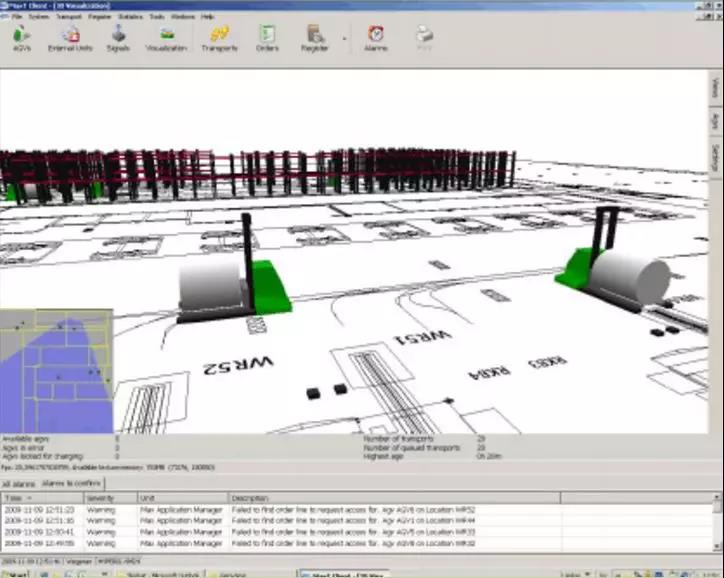The height and width of the screenshot is (578, 724).
Task: Select the first alarm row for WR52
Action: pyautogui.click(x=300, y=509)
